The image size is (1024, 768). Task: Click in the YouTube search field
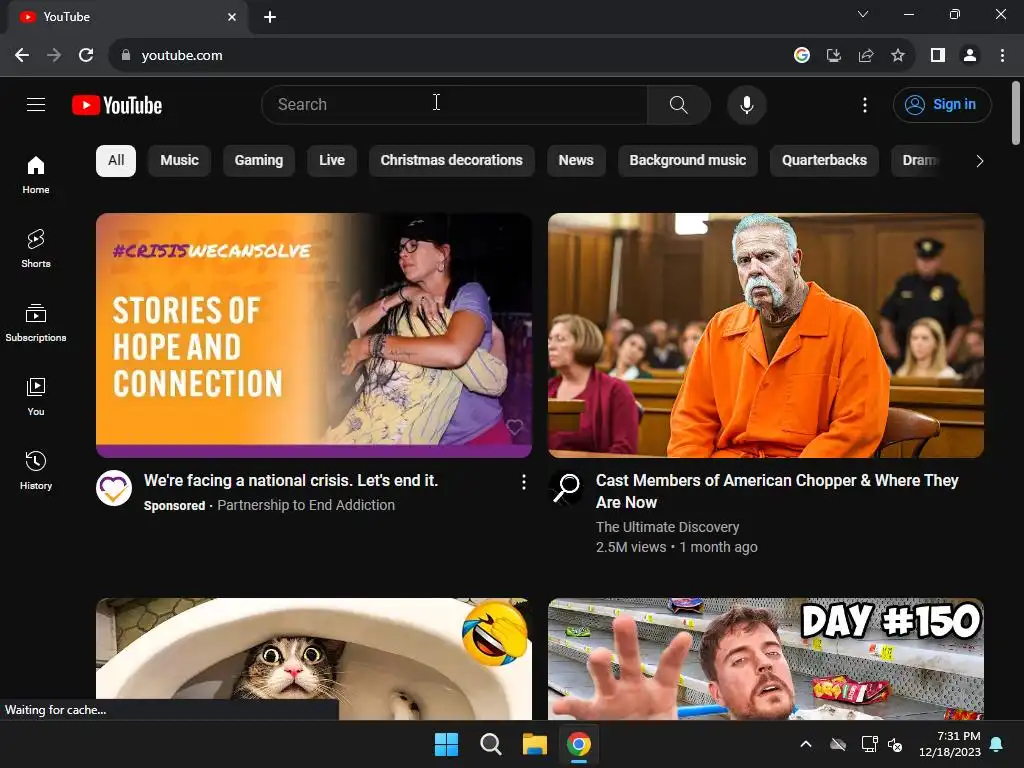tap(455, 104)
